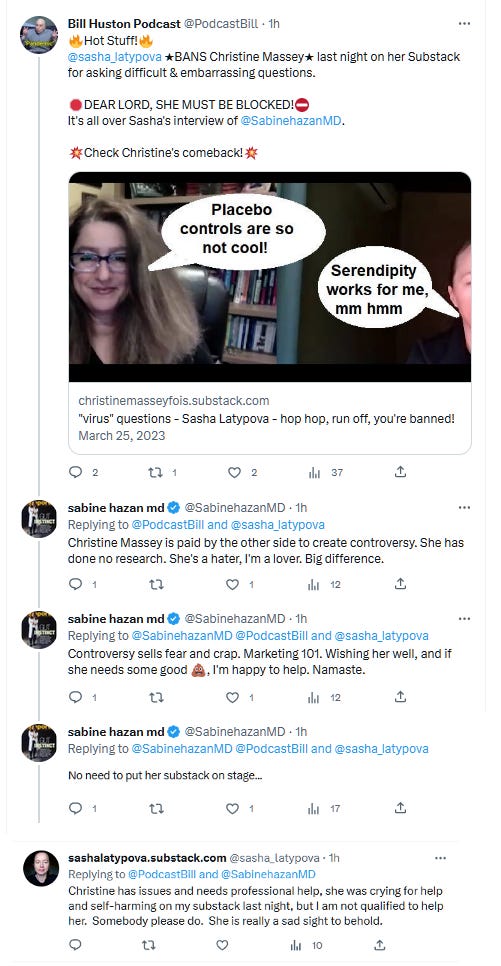
Task: Open more options on first sabine hazan reply
Action: click(x=465, y=508)
